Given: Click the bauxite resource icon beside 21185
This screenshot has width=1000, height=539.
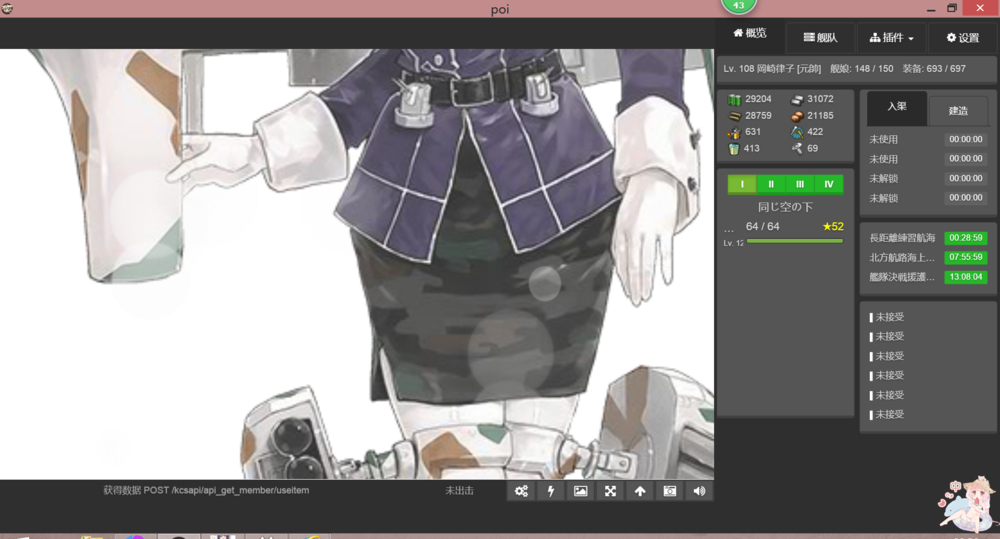Looking at the screenshot, I should pyautogui.click(x=797, y=115).
